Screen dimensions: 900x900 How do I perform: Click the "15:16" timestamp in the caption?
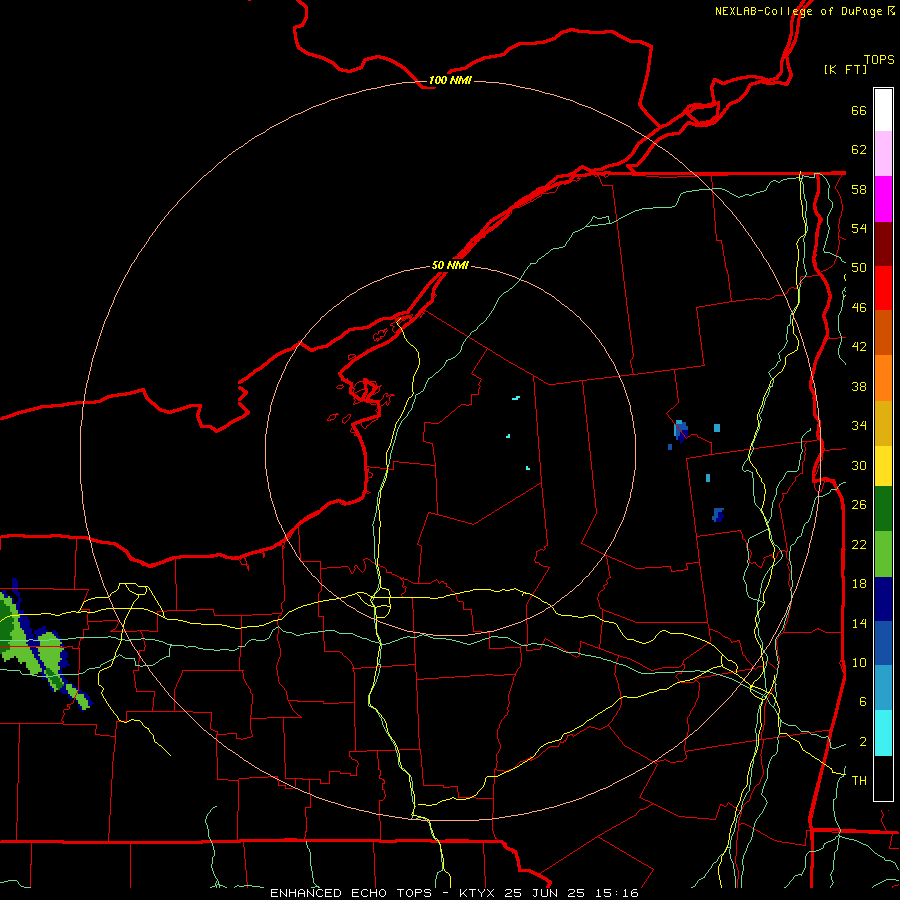click(617, 893)
